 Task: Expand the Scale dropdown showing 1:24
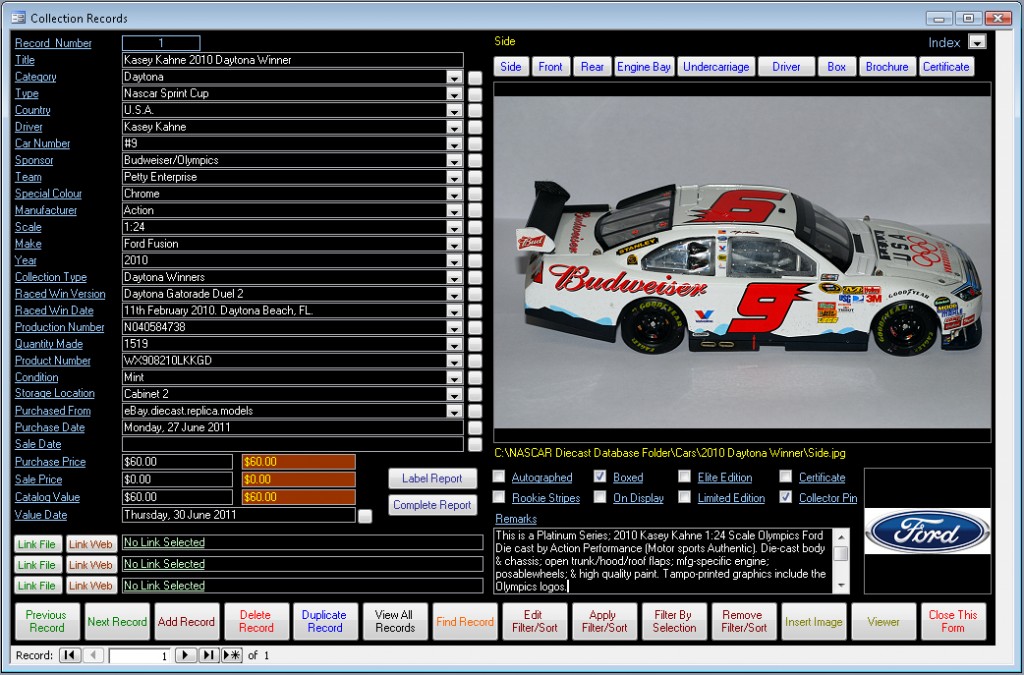(x=455, y=227)
